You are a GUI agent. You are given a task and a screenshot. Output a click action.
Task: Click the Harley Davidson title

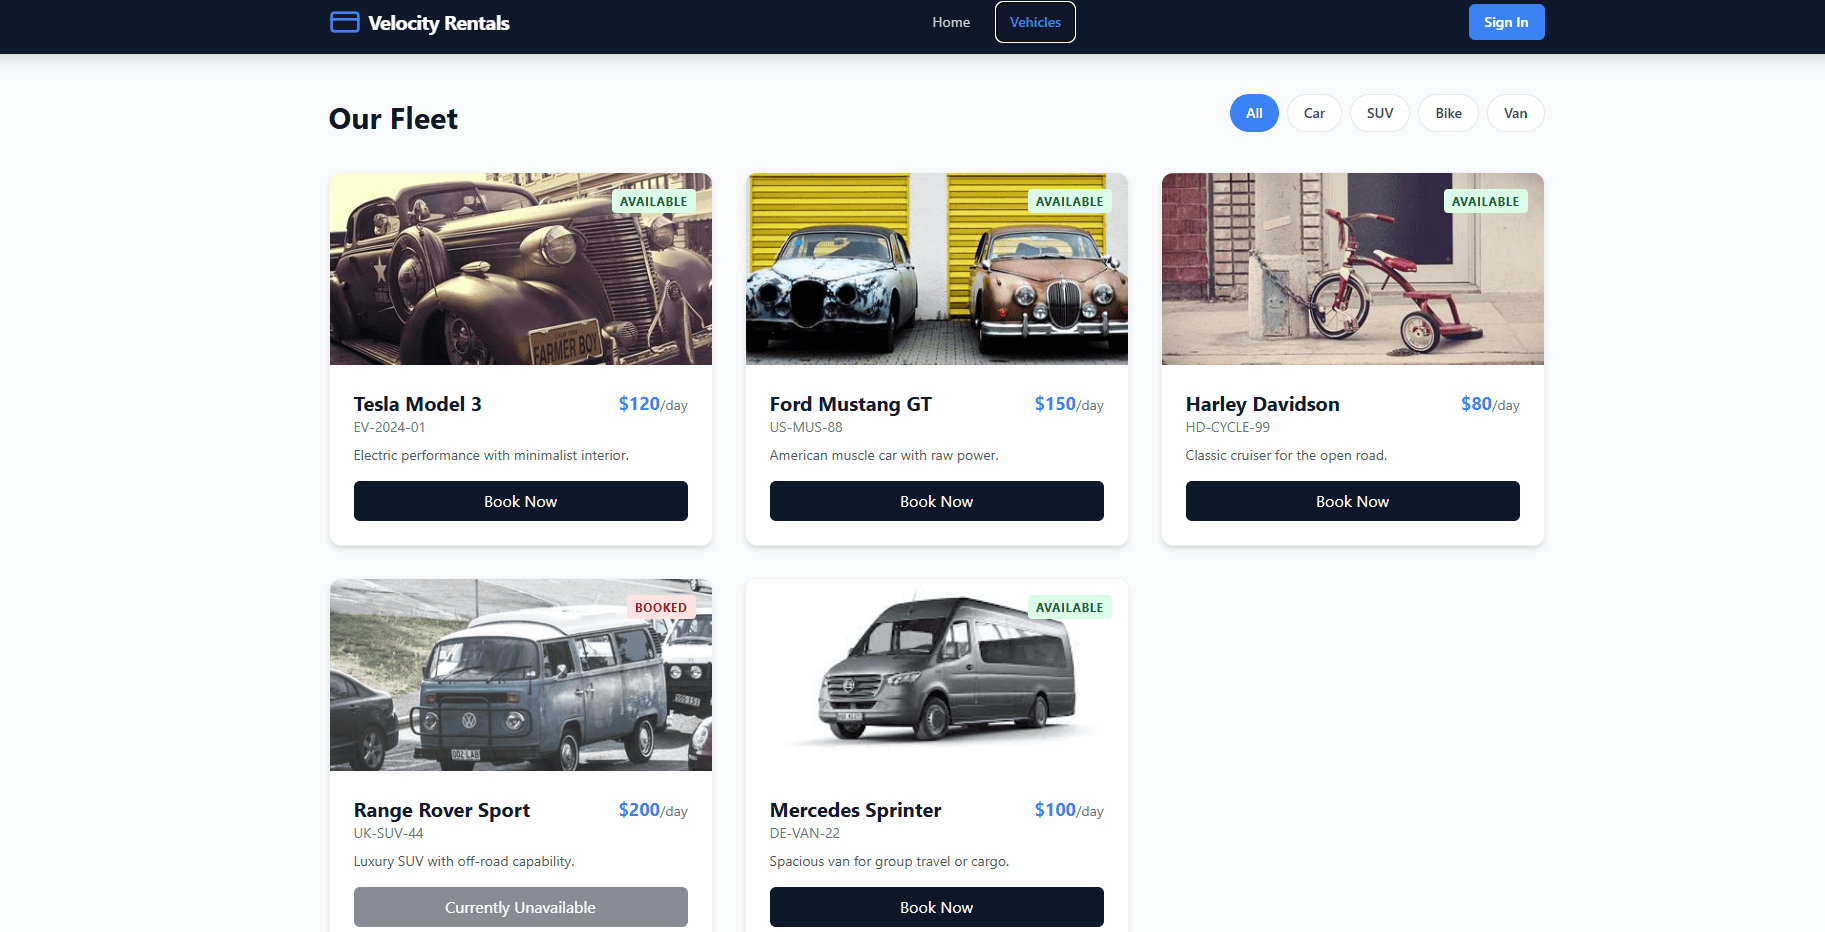click(1263, 404)
